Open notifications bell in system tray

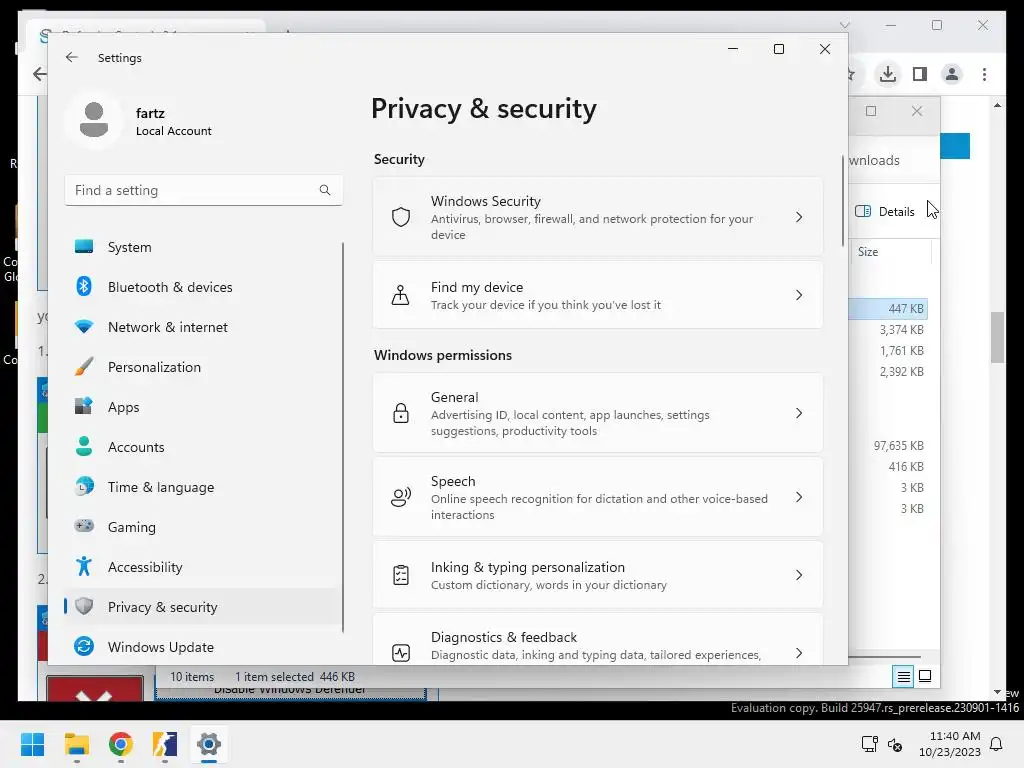[x=996, y=744]
